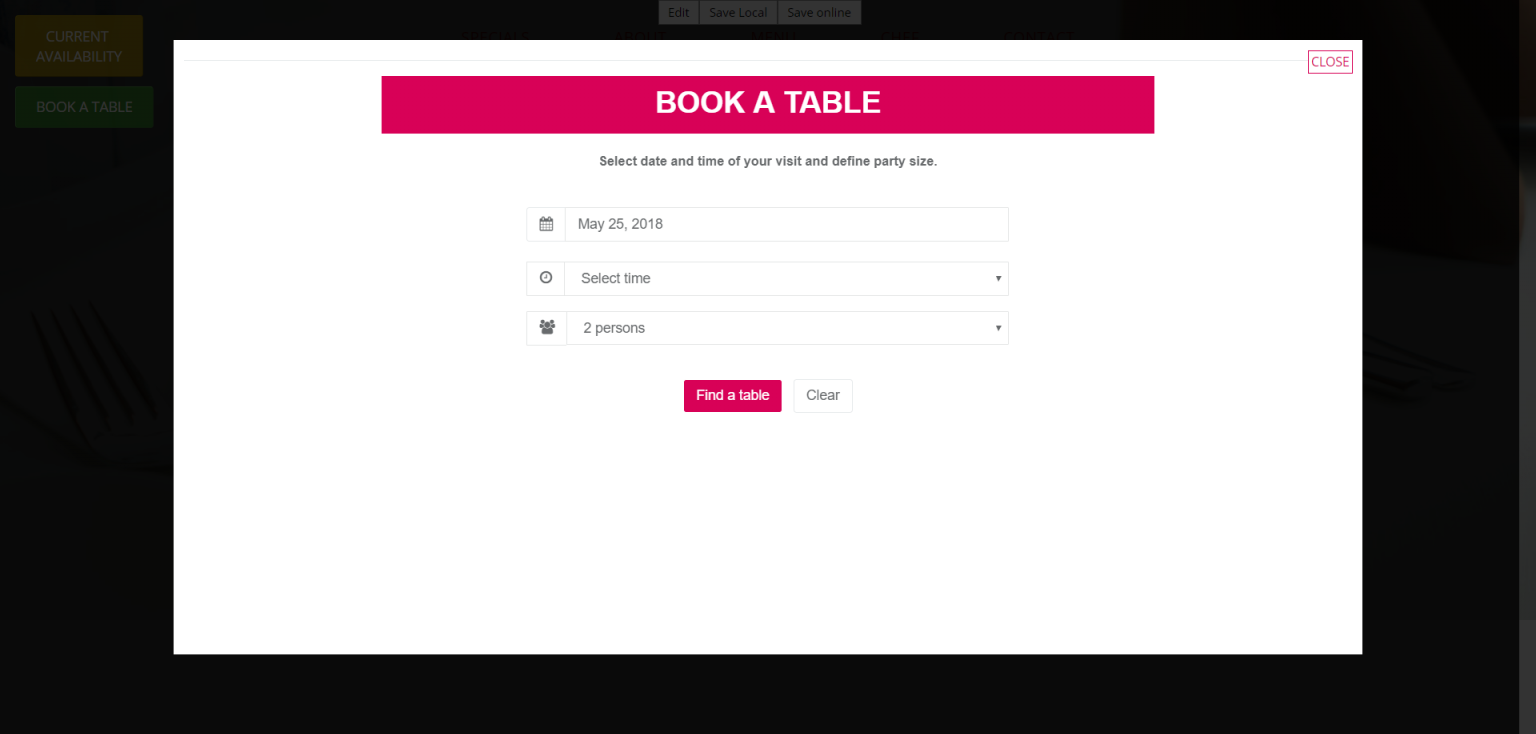Click the 'Select date and time' instruction text
The height and width of the screenshot is (734, 1536).
click(x=767, y=161)
